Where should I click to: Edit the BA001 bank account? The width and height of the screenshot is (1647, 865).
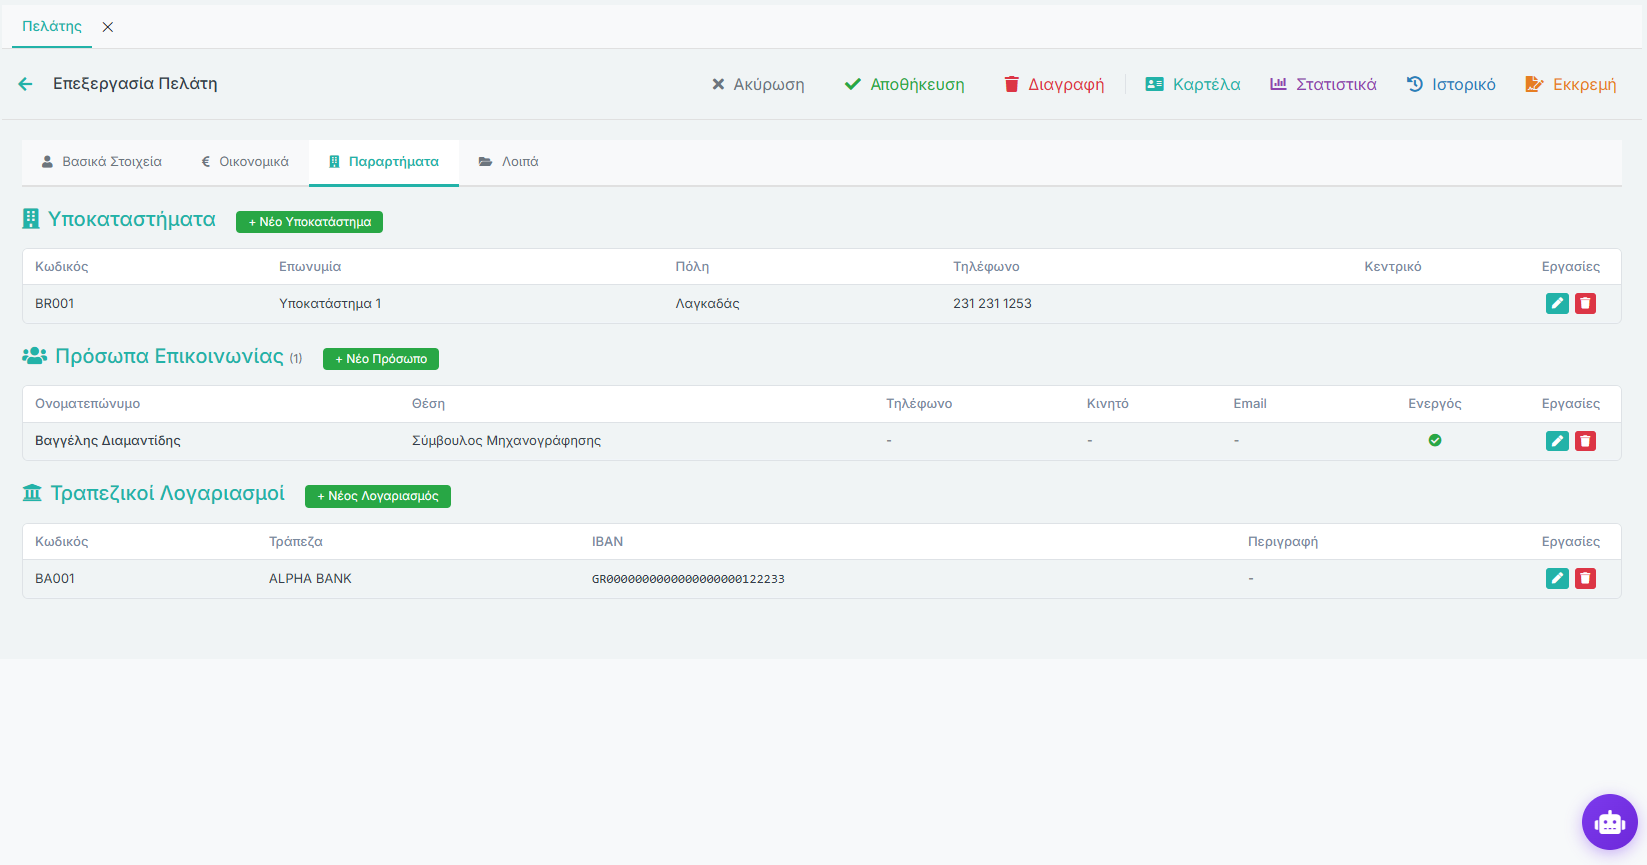point(1557,578)
